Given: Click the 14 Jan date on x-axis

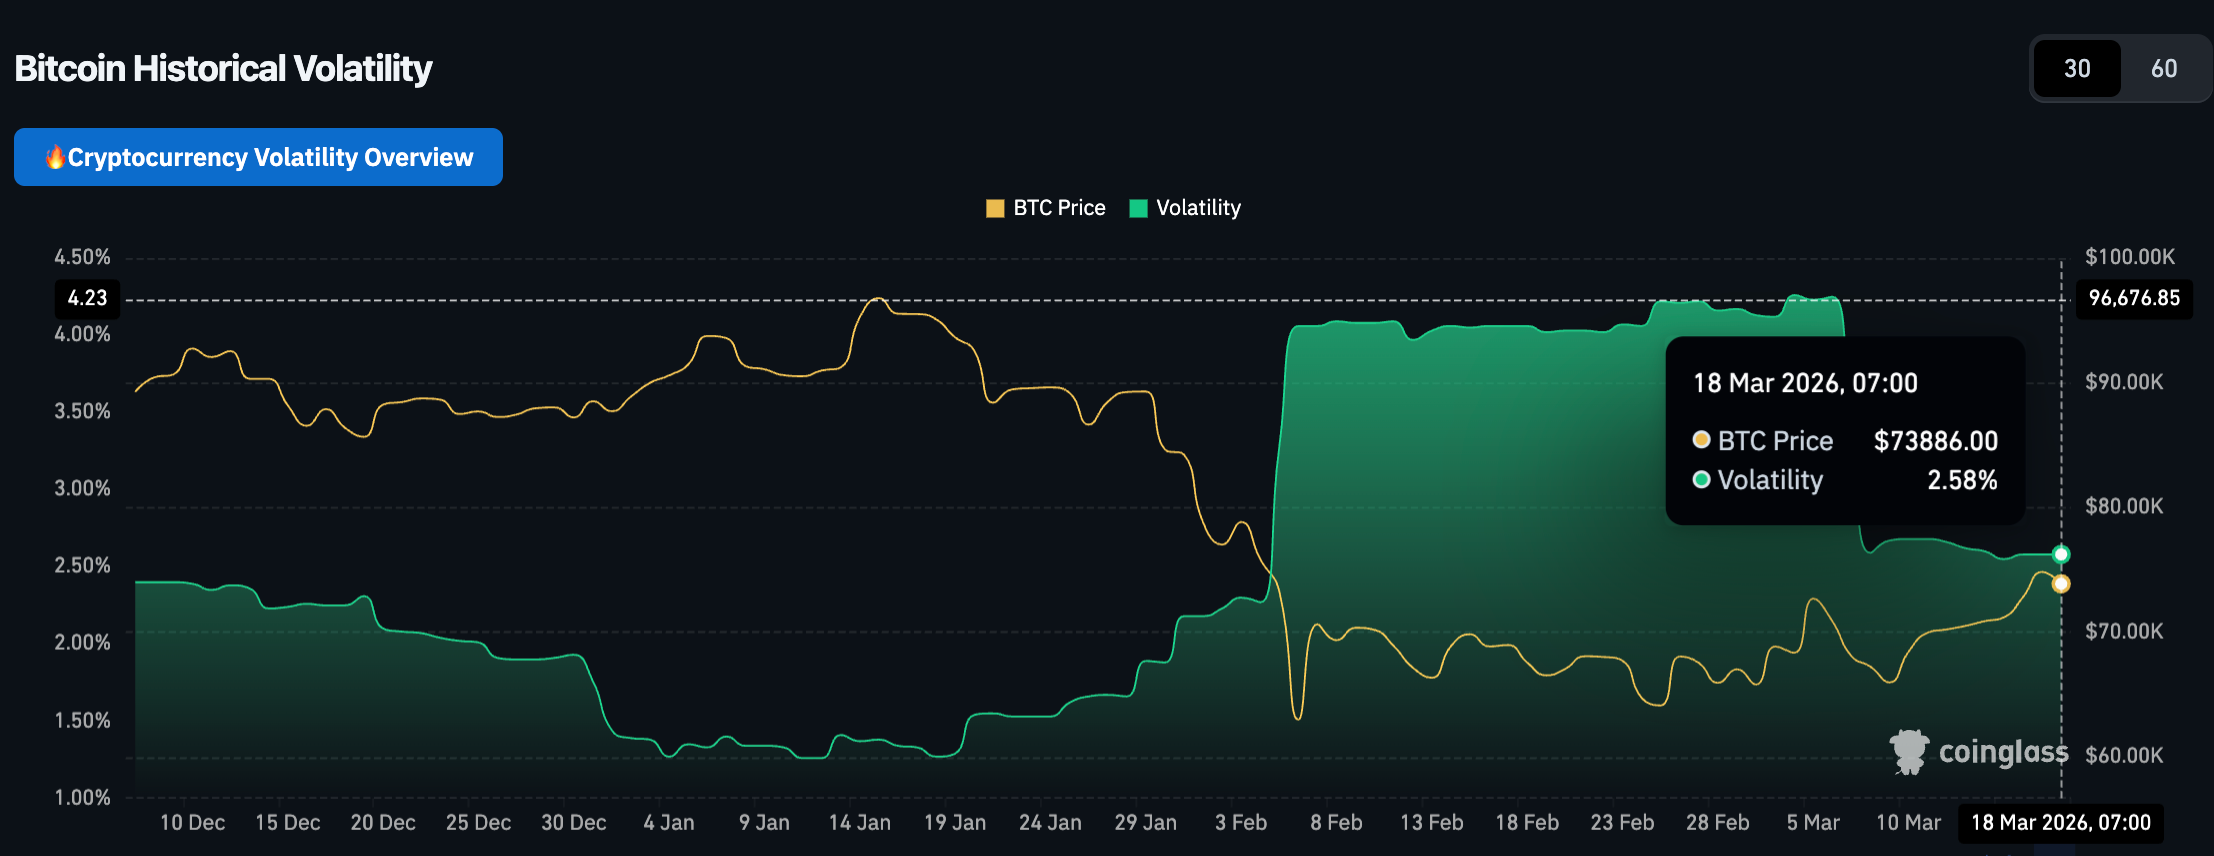Looking at the screenshot, I should click(859, 822).
